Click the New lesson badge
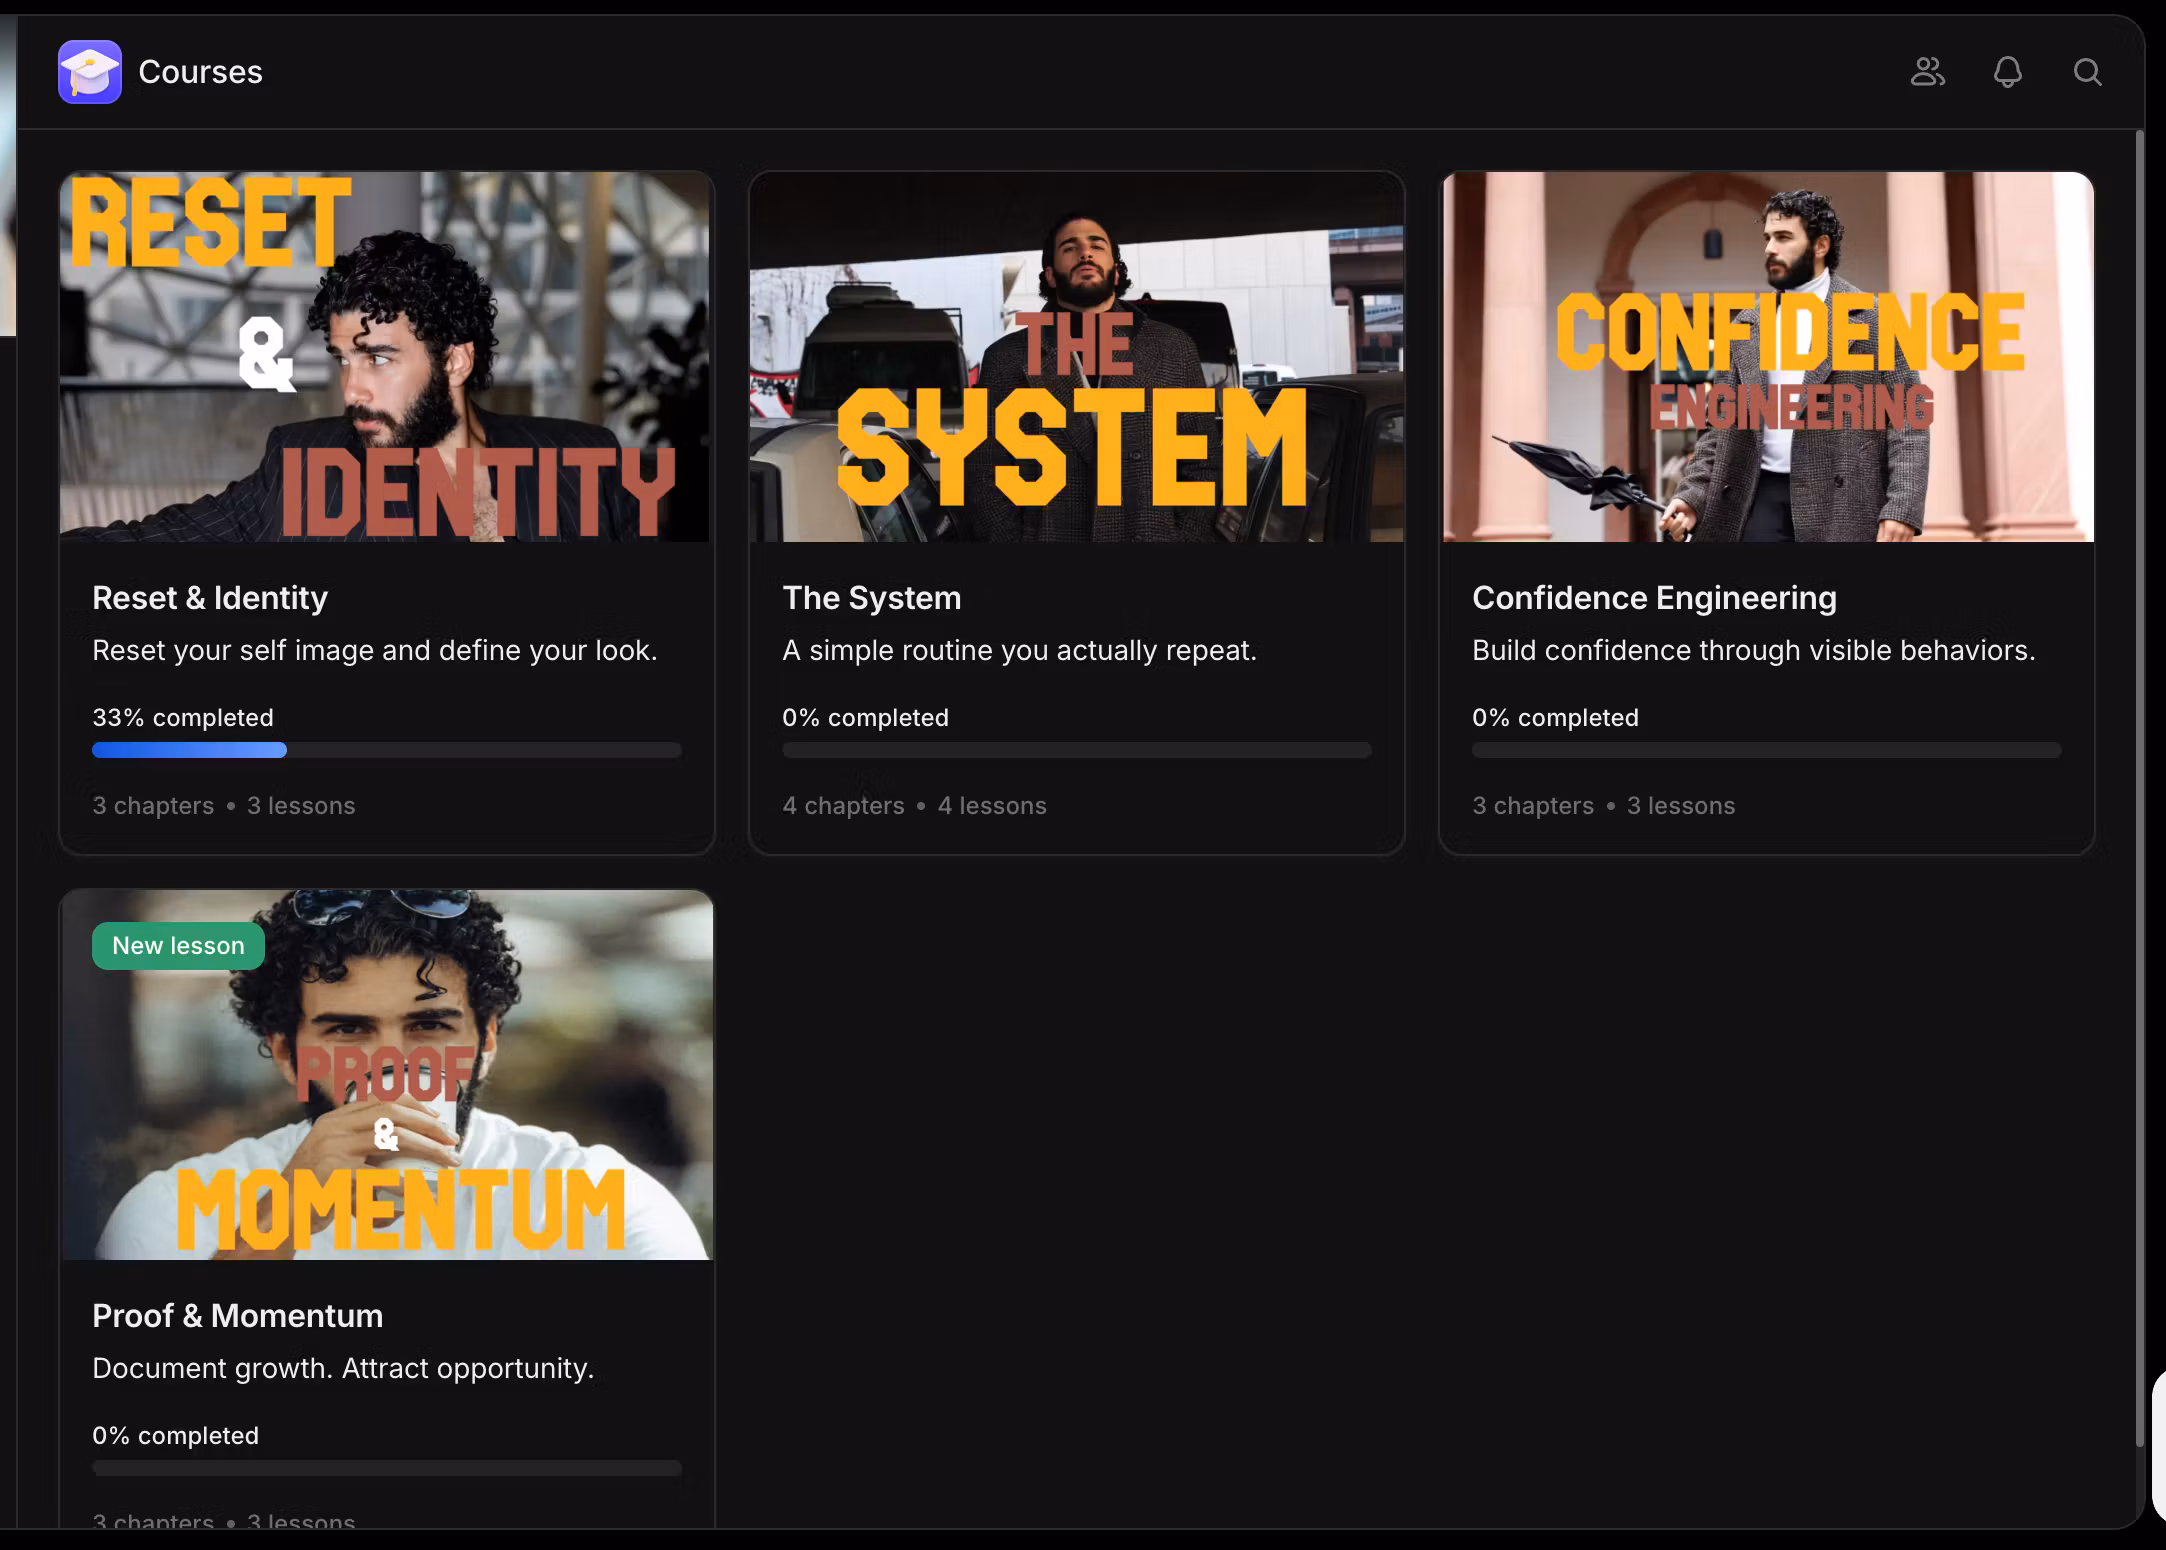The image size is (2166, 1550). (178, 945)
